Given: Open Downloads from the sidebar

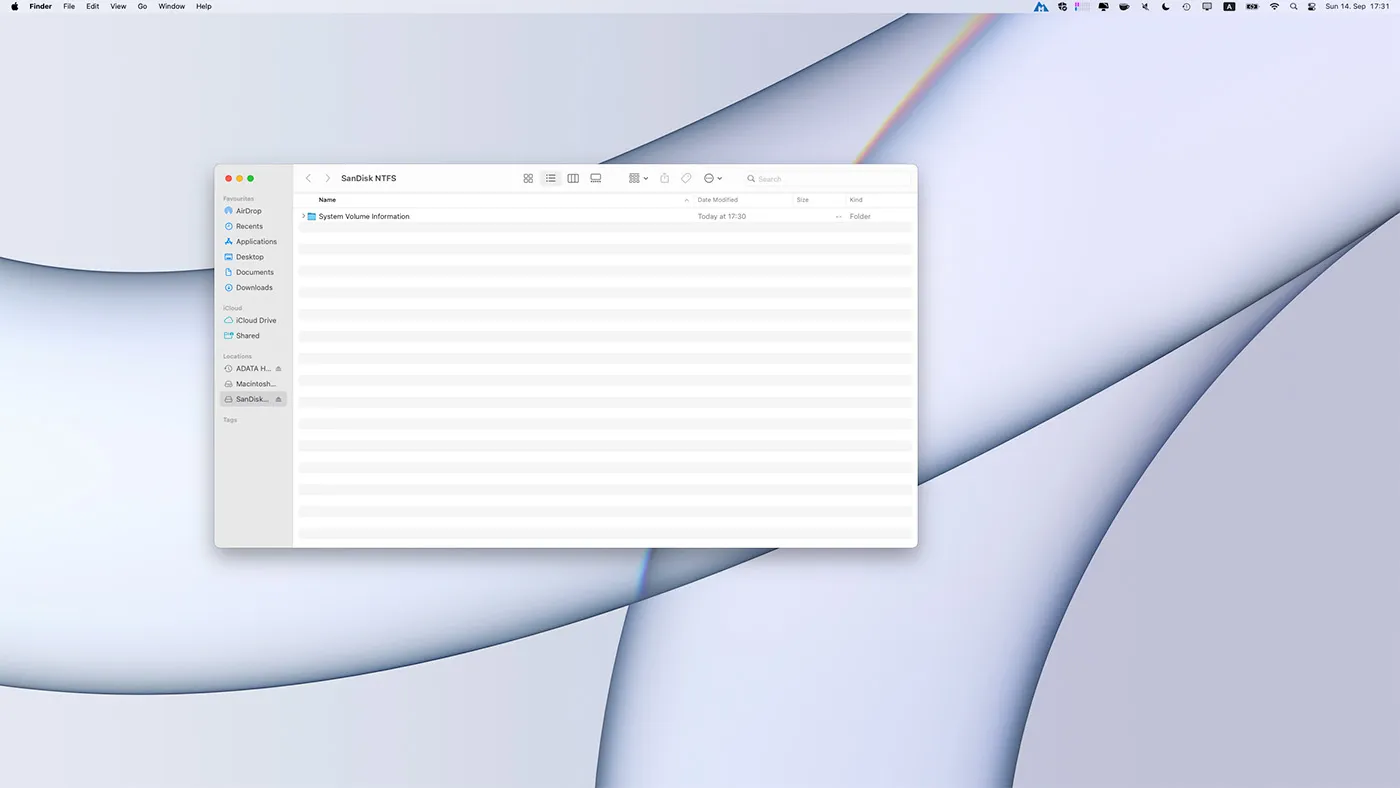Looking at the screenshot, I should coord(253,287).
